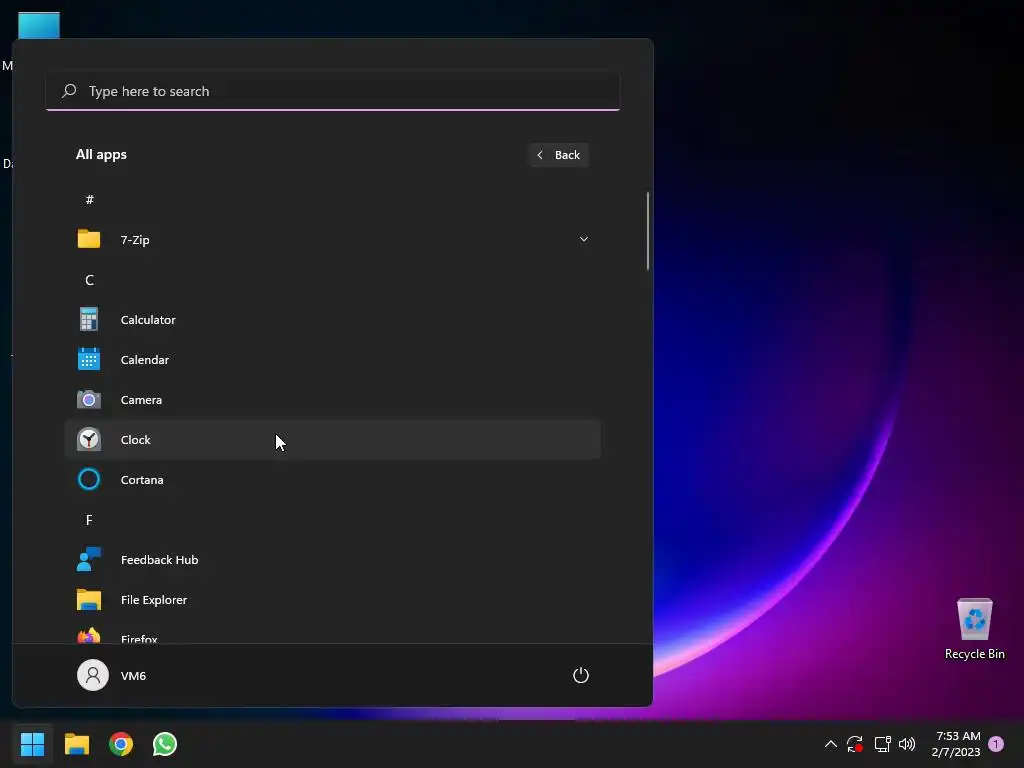Open File Explorer from the taskbar
The image size is (1024, 768).
click(x=76, y=744)
